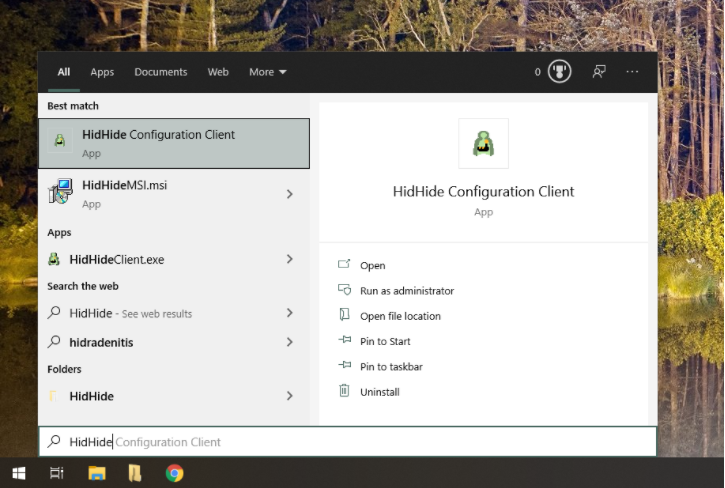The width and height of the screenshot is (725, 488).
Task: Select Open file location action
Action: [x=400, y=316]
